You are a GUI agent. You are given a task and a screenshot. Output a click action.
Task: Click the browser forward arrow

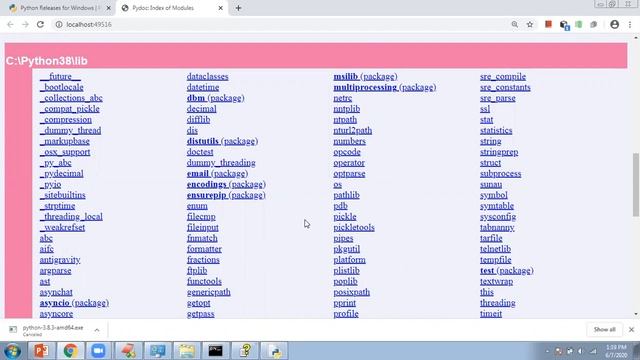(25, 24)
